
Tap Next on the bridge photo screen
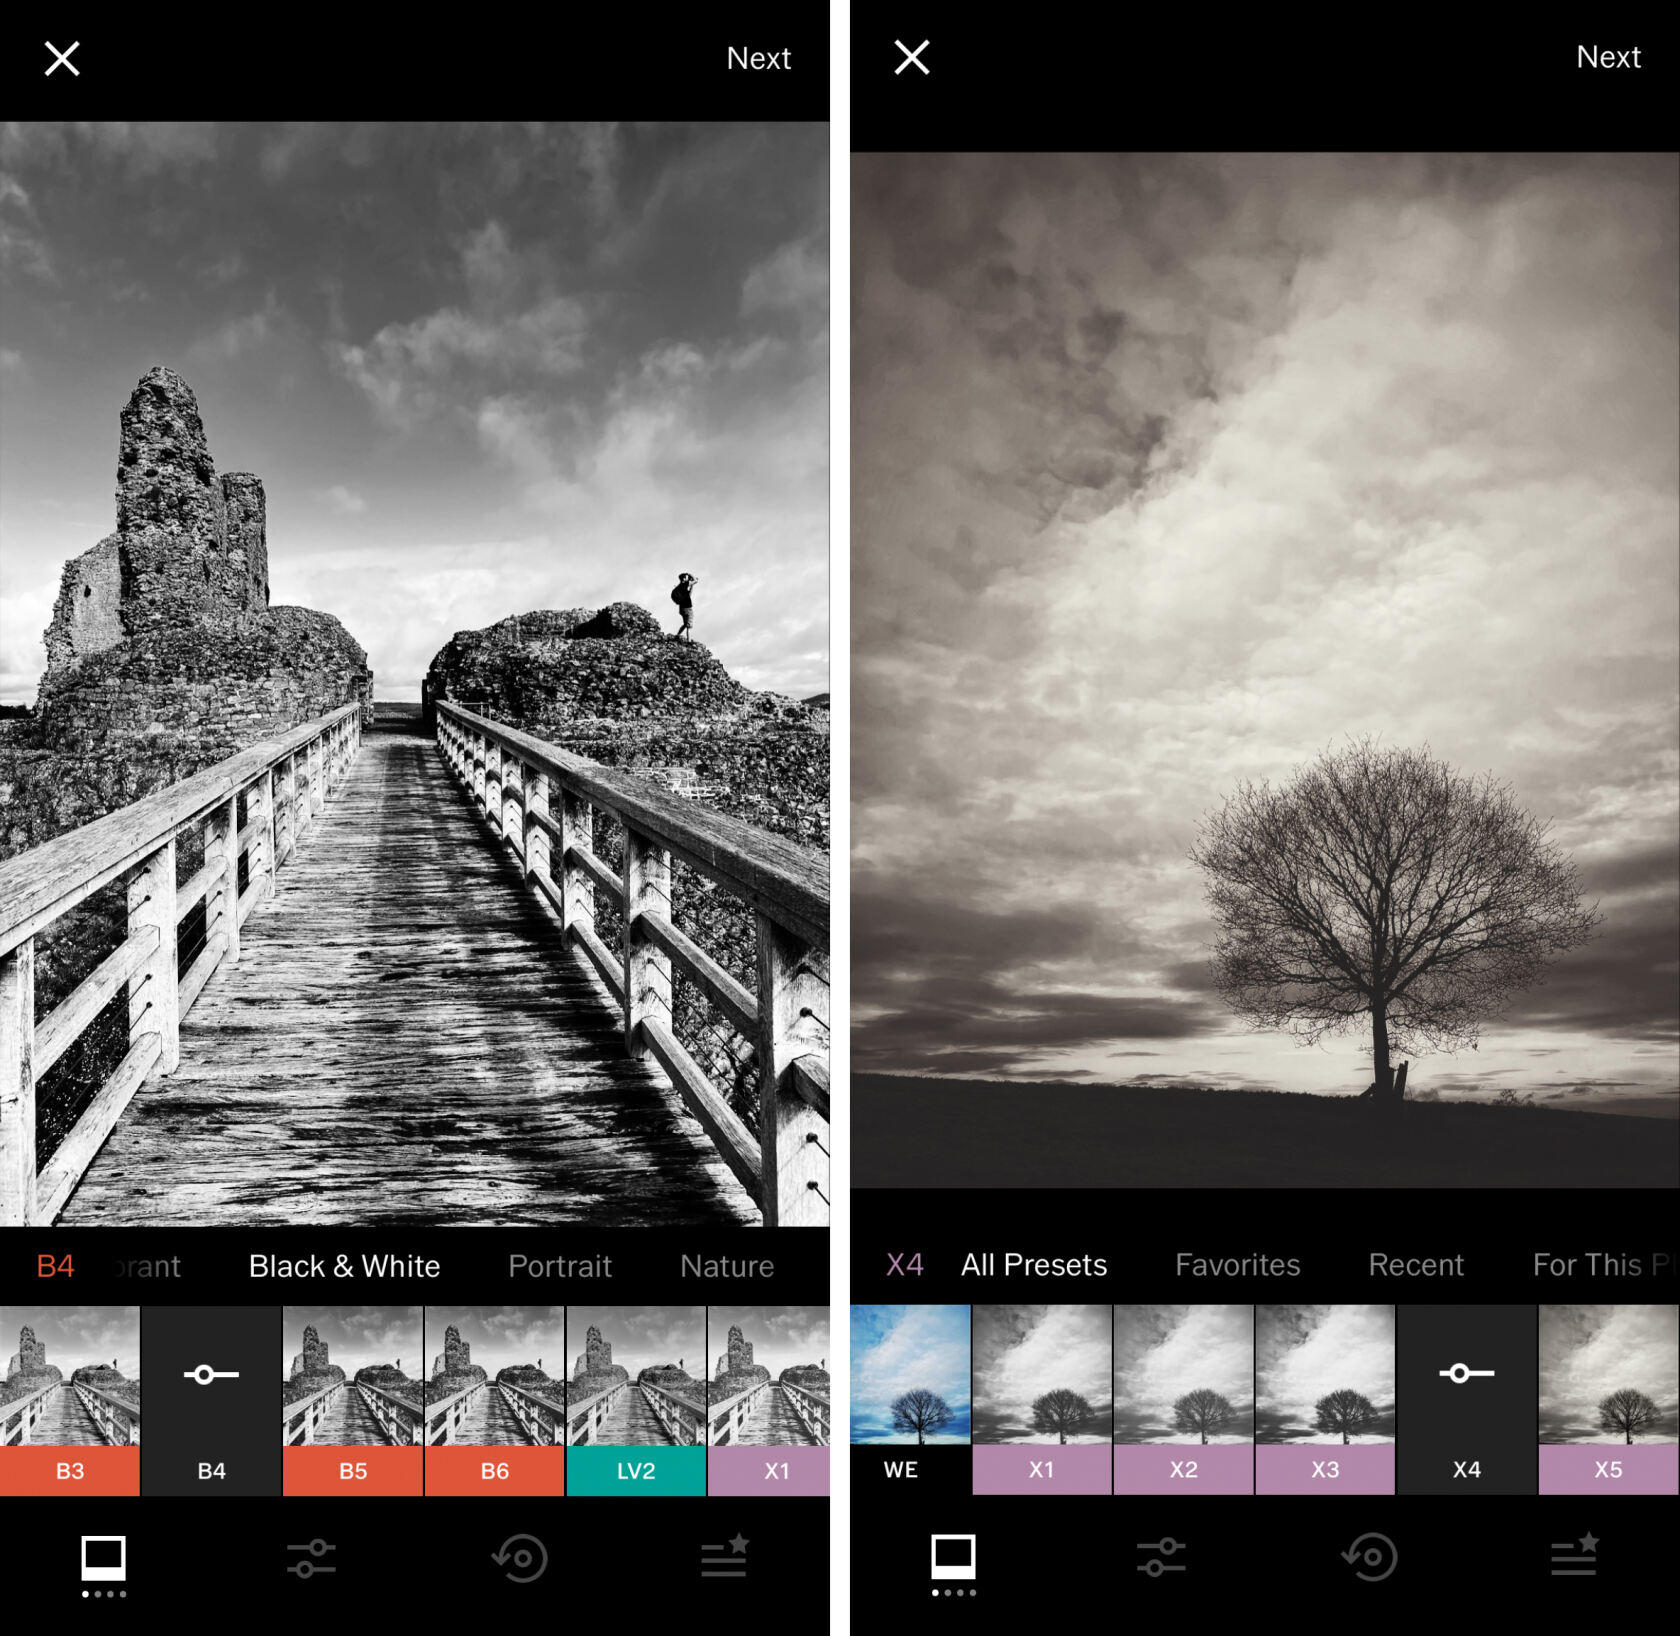click(760, 57)
